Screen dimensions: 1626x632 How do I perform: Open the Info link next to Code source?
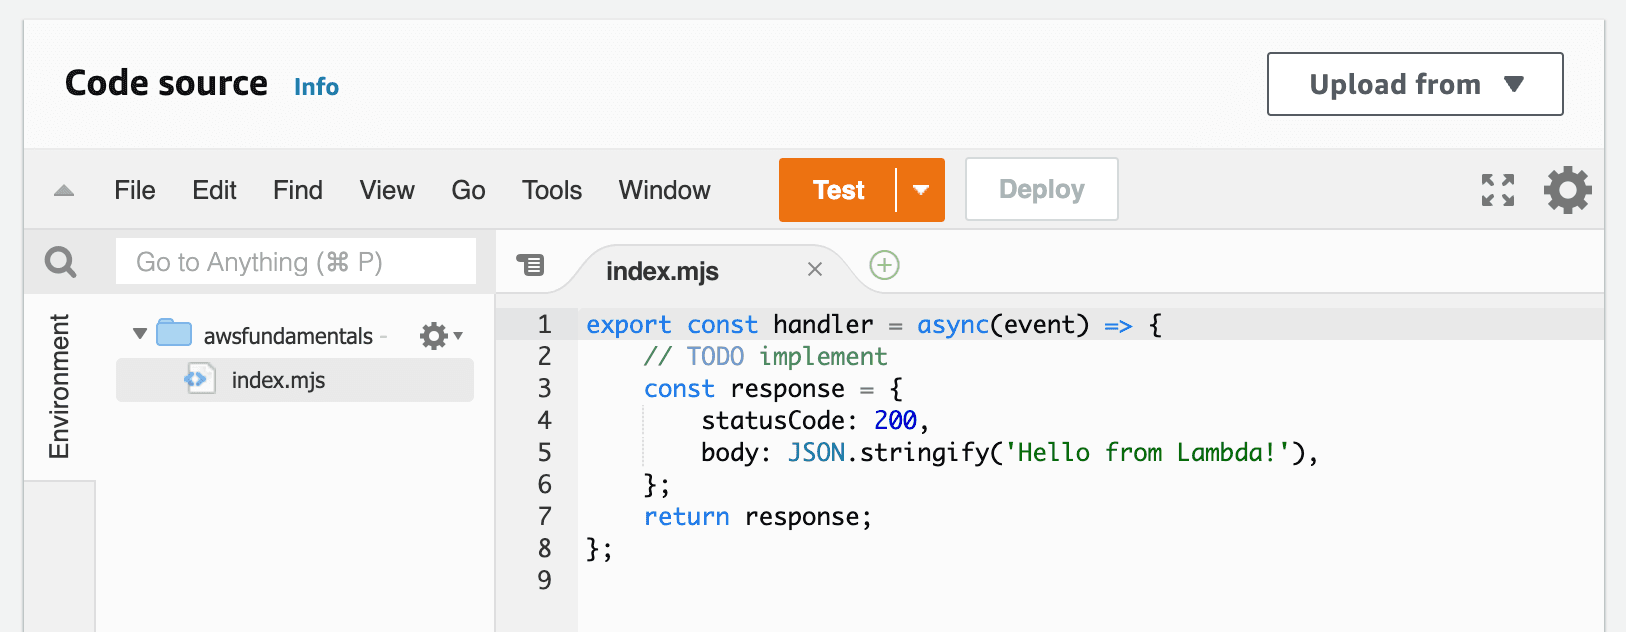316,87
